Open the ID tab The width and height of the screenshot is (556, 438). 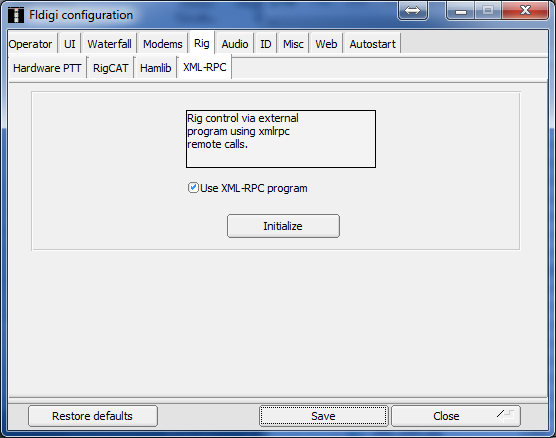coord(266,44)
